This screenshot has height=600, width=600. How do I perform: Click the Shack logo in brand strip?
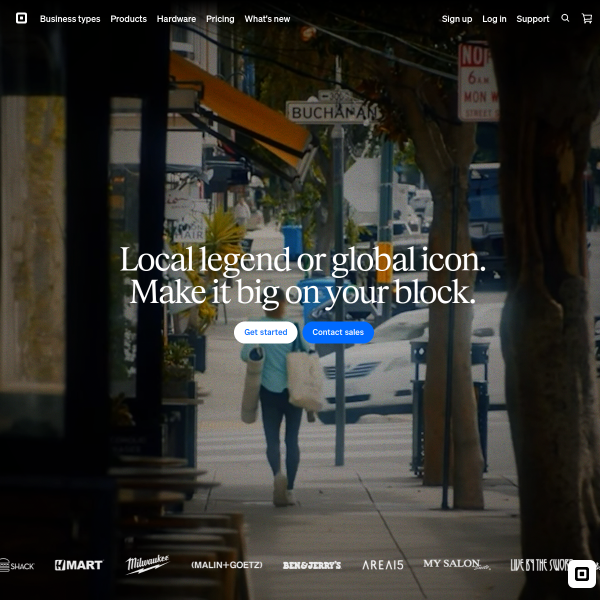pyautogui.click(x=17, y=565)
